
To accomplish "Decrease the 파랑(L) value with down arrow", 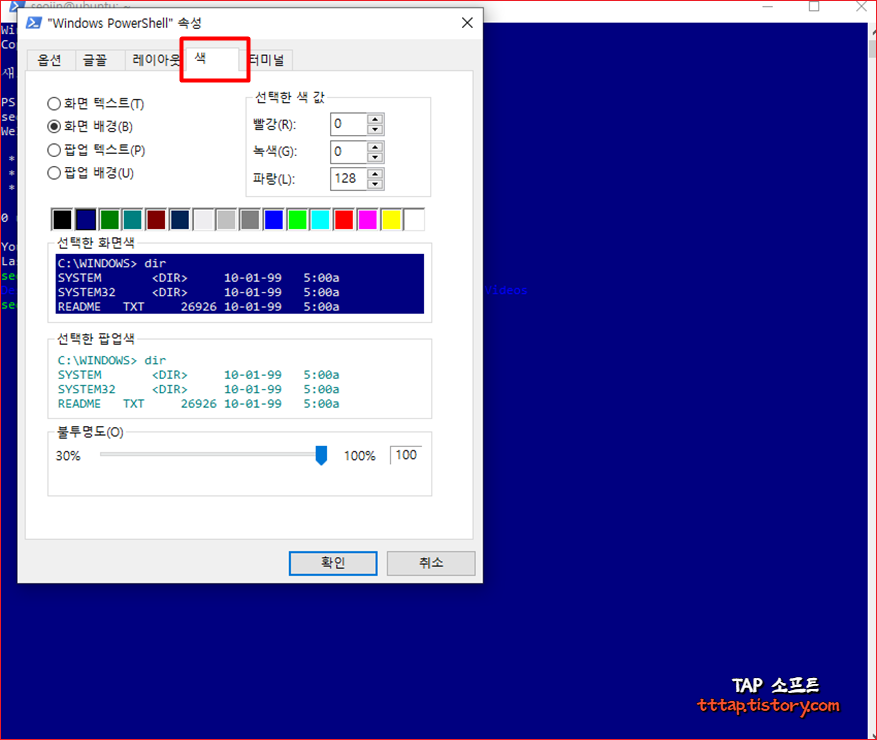I will click(x=375, y=184).
